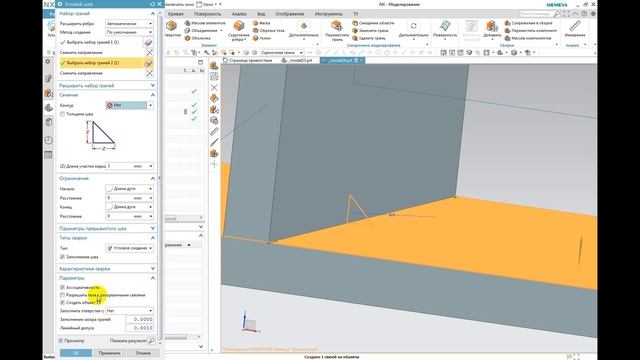640x360 pixels.
Task: Switch to the Welcome Page document tab
Action: click(x=248, y=60)
